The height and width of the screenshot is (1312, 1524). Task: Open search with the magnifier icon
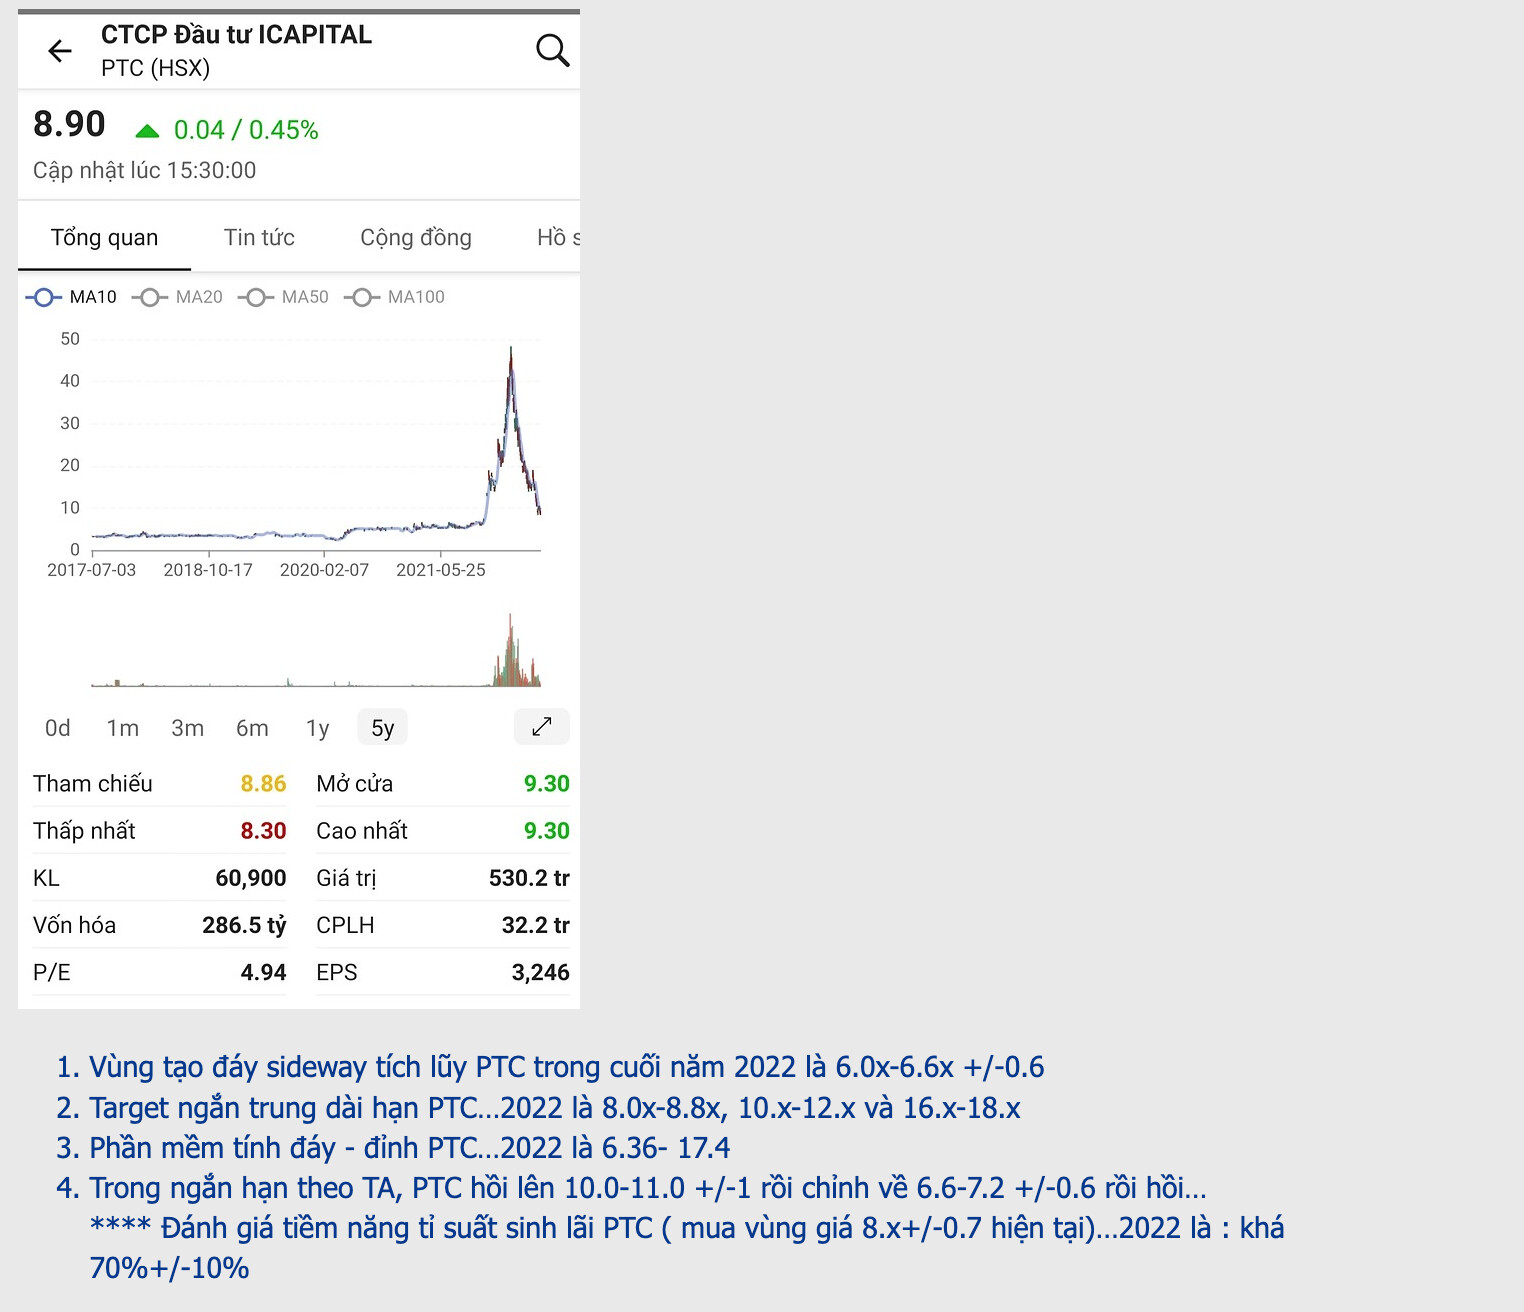552,50
